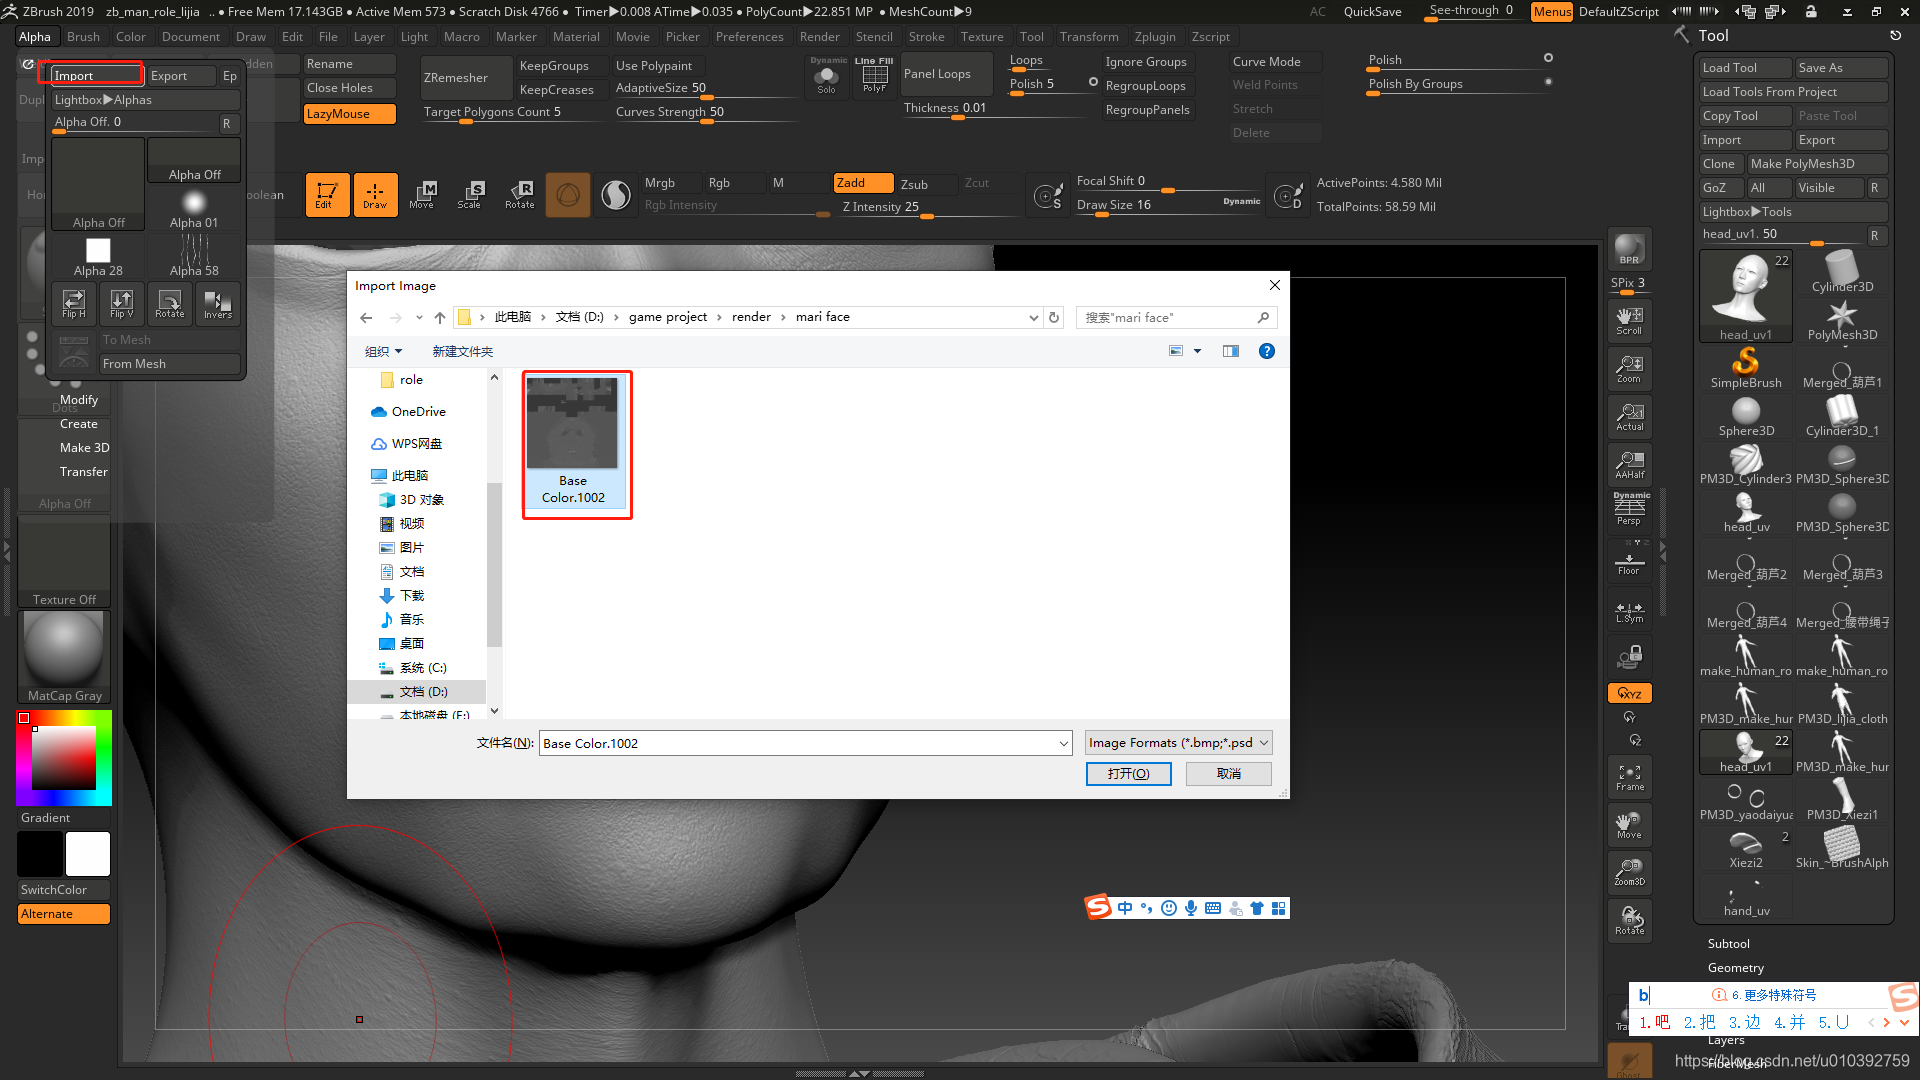Image resolution: width=1920 pixels, height=1080 pixels.
Task: Toggle Solo dynamic mode
Action: tap(826, 76)
